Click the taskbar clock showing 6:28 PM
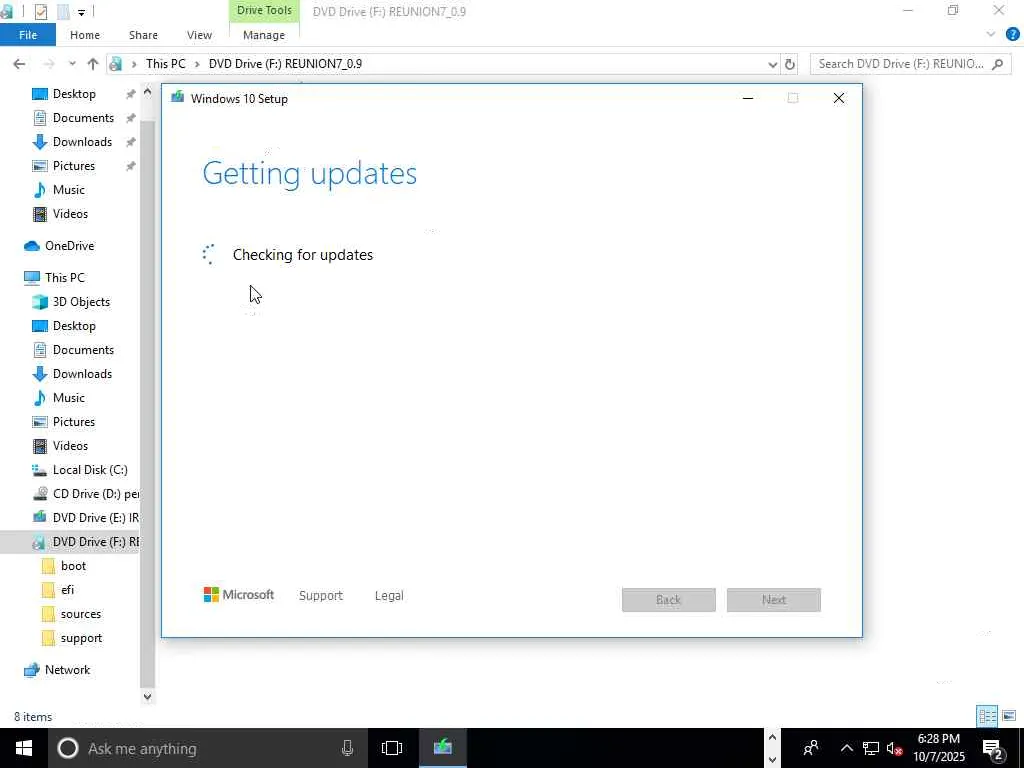The height and width of the screenshot is (768, 1024). point(938,748)
